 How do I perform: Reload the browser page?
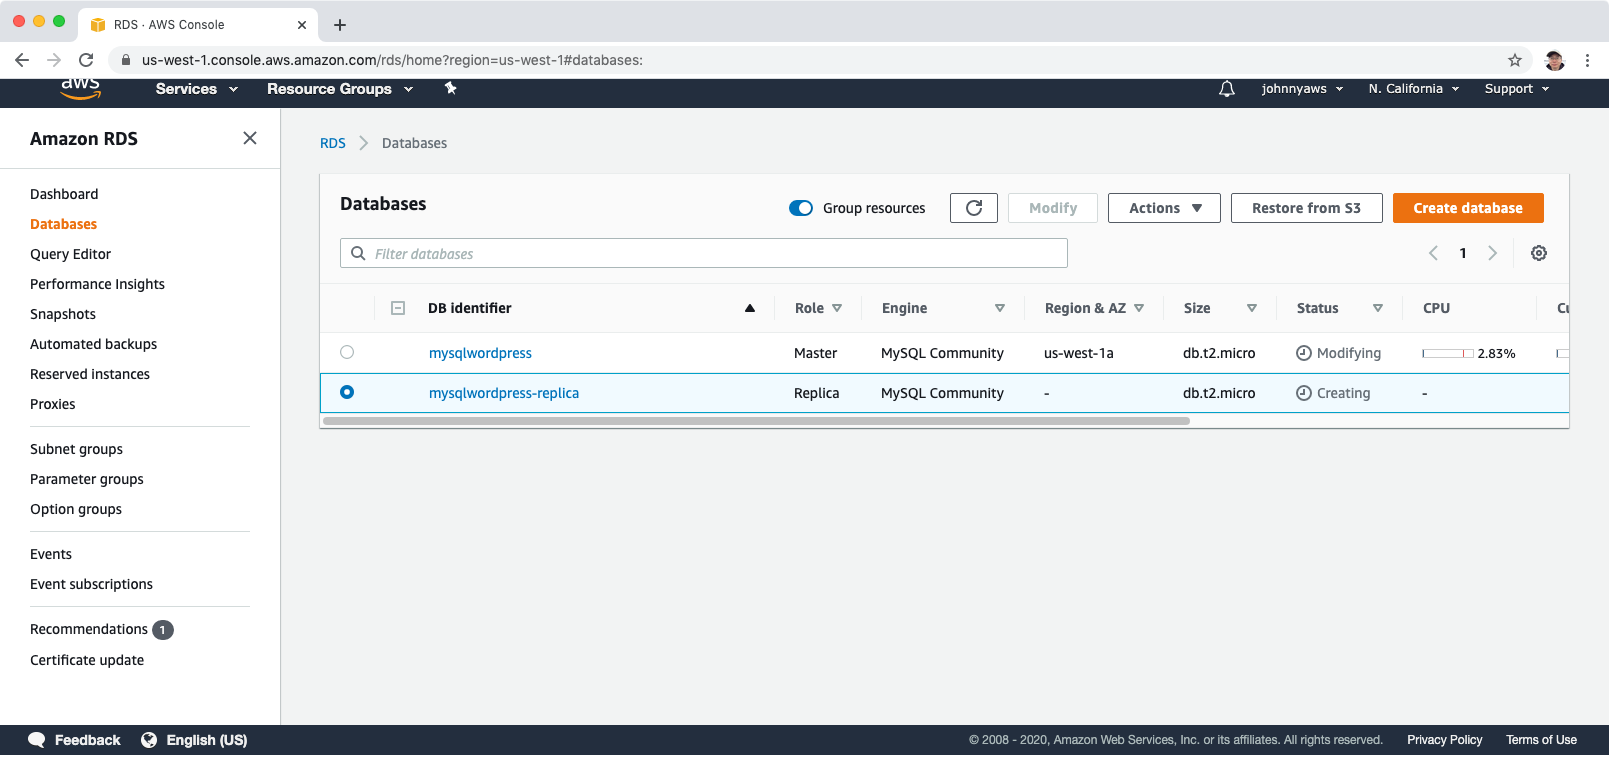86,60
